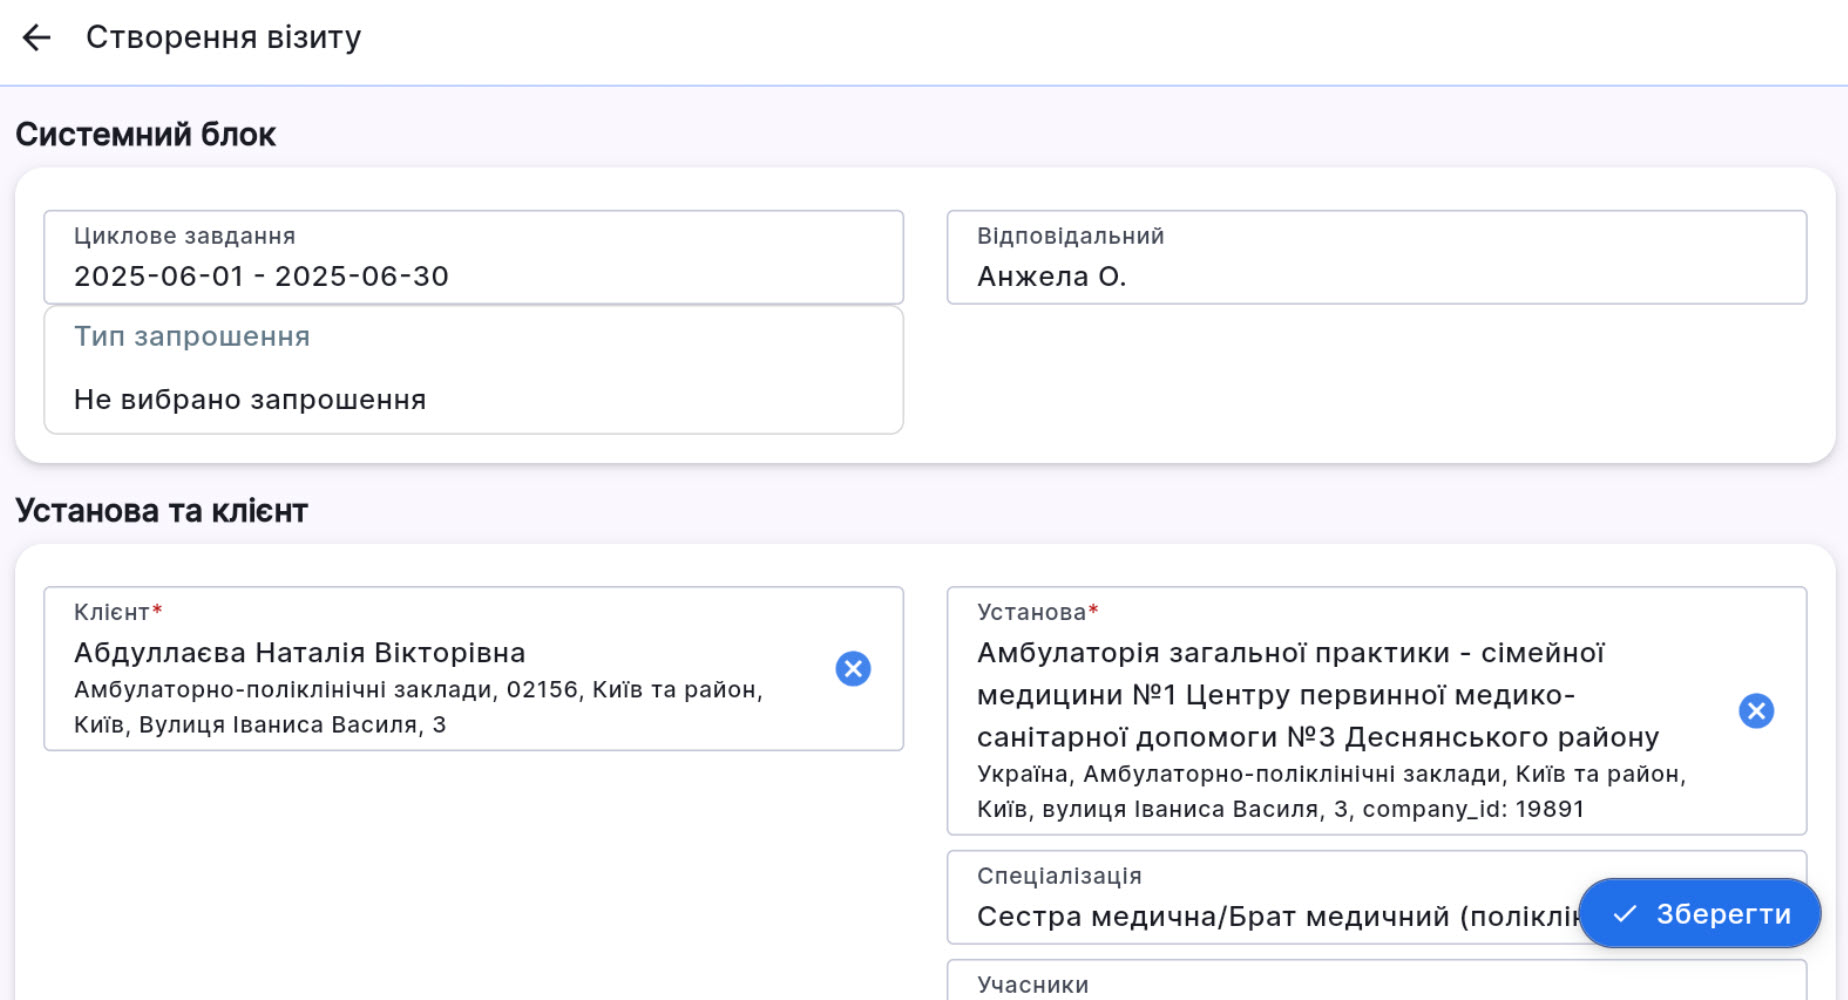Select the text Не вибрано запрошення
The width and height of the screenshot is (1848, 1000).
click(x=249, y=399)
